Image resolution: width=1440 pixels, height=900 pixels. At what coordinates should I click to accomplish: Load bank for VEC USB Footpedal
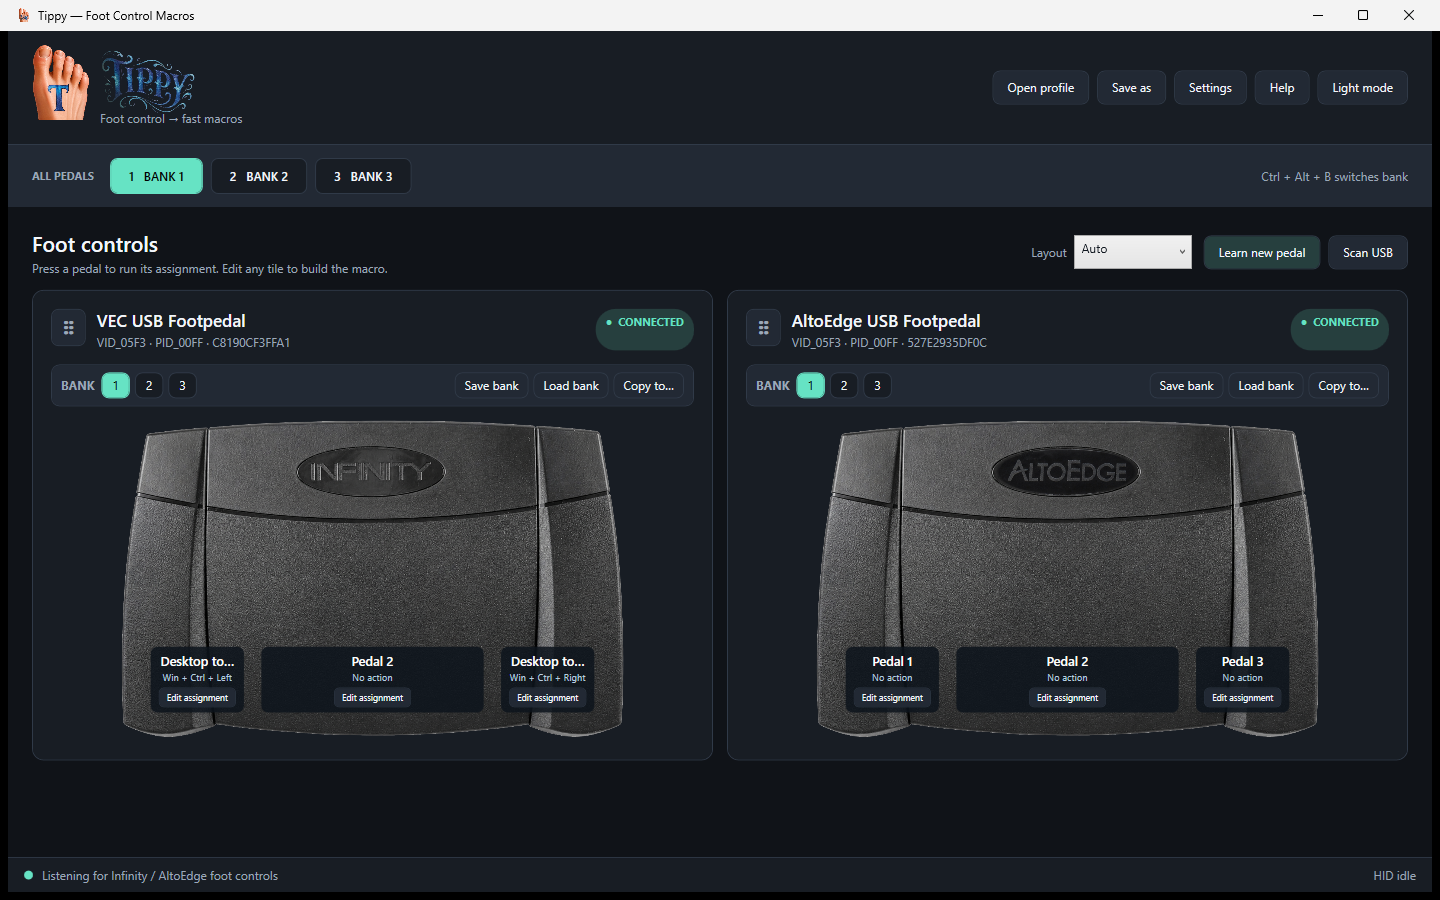(x=571, y=386)
